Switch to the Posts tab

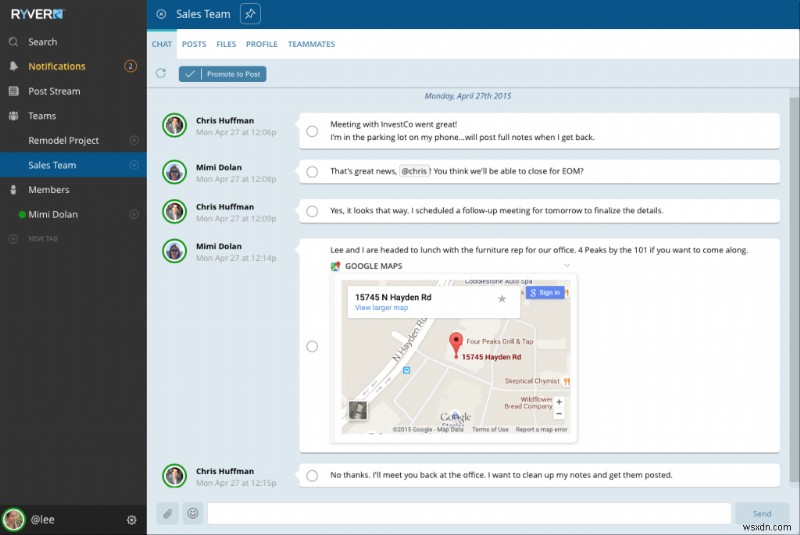194,44
